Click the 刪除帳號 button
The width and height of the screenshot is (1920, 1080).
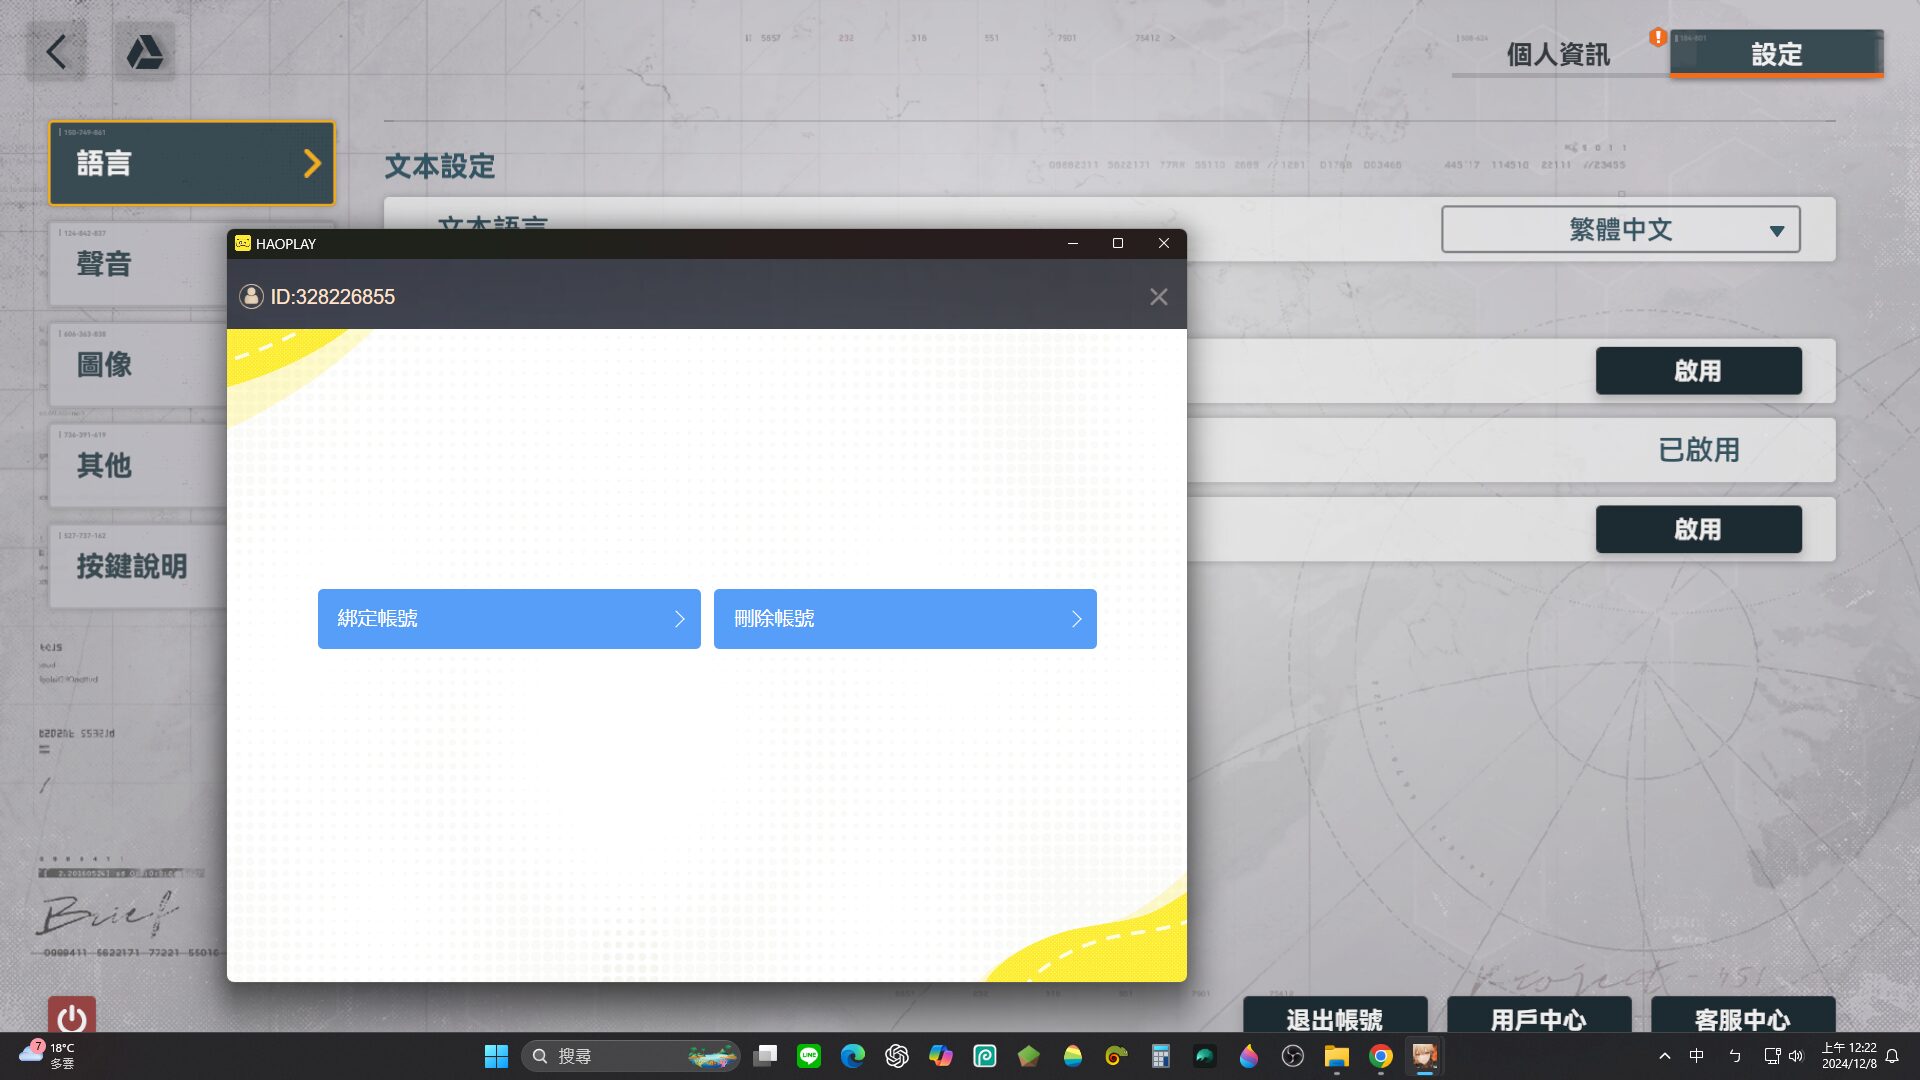pyautogui.click(x=905, y=619)
